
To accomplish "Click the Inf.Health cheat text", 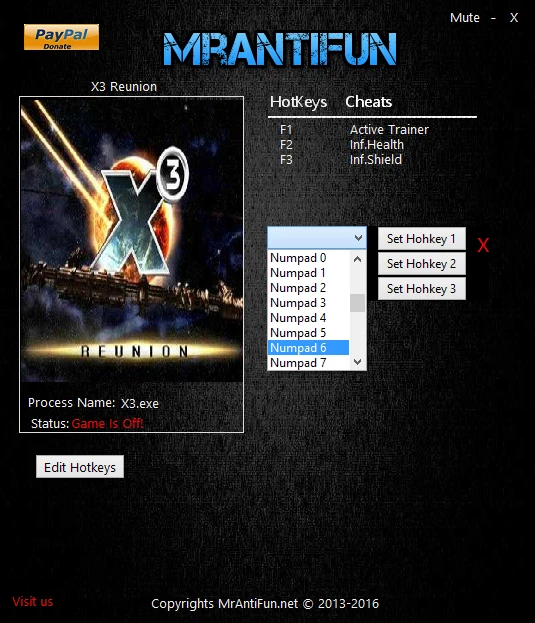I will click(377, 145).
